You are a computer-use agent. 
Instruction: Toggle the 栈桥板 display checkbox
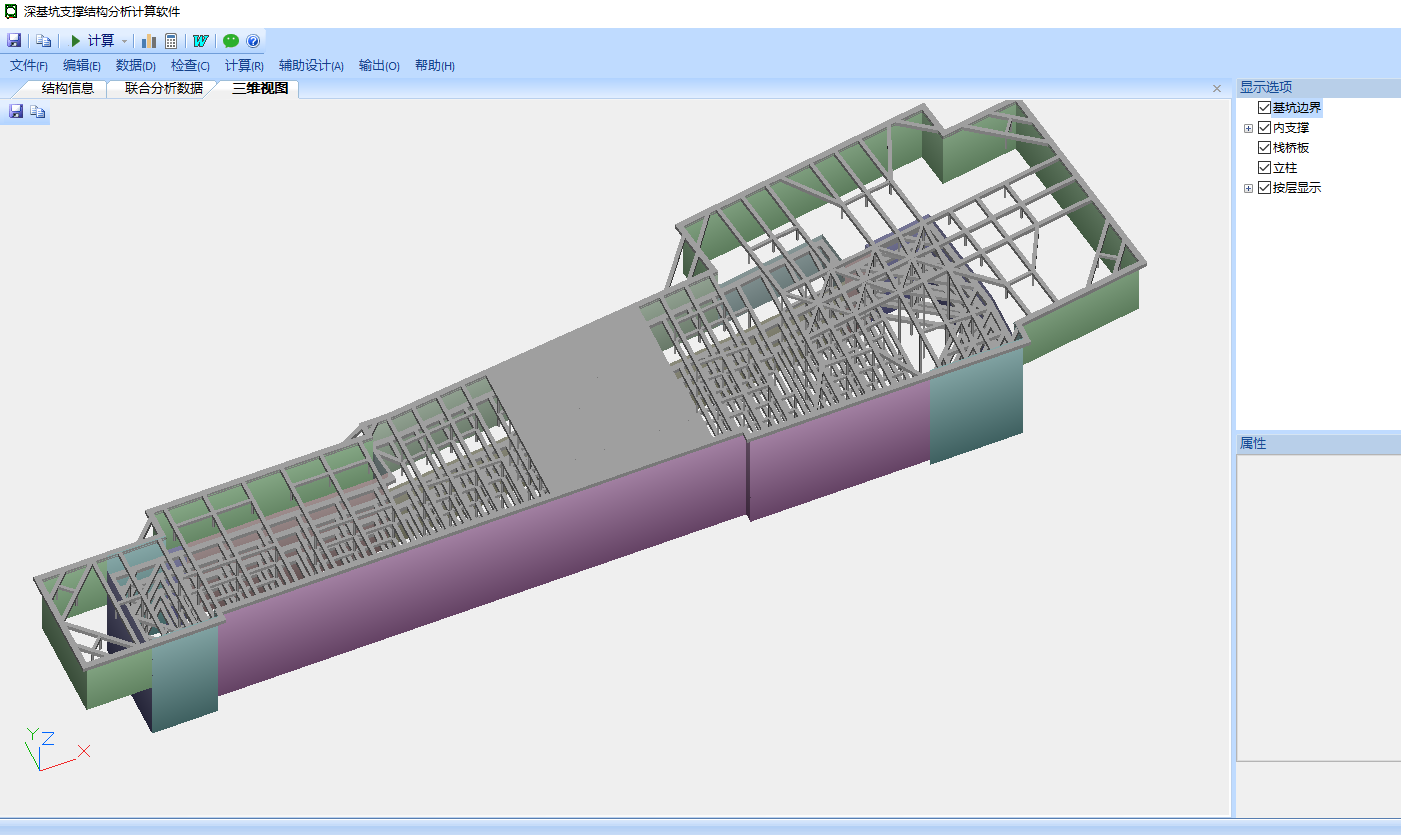pyautogui.click(x=1265, y=148)
